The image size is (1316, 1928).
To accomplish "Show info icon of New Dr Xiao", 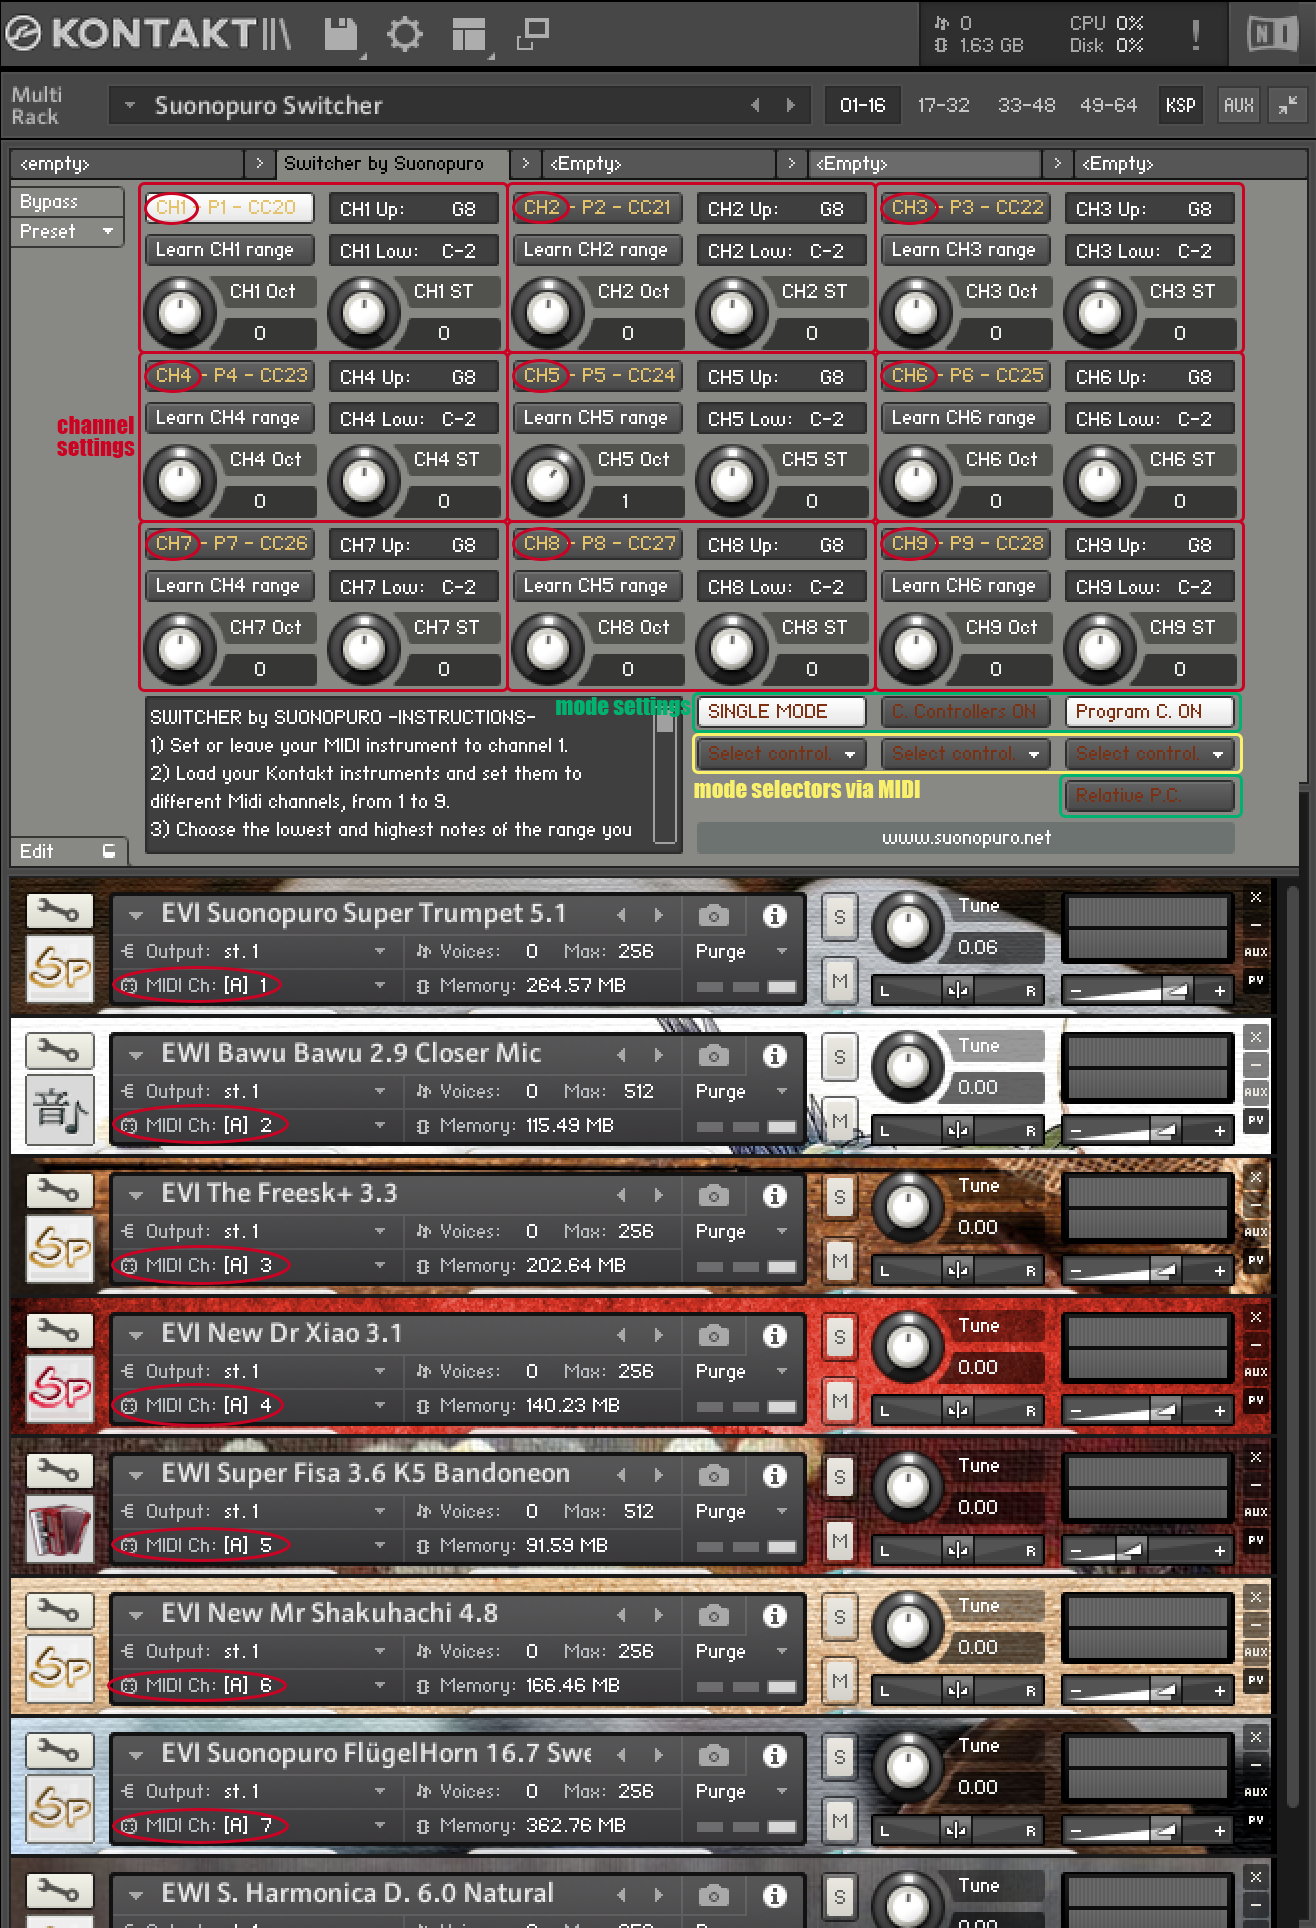I will pos(774,1335).
